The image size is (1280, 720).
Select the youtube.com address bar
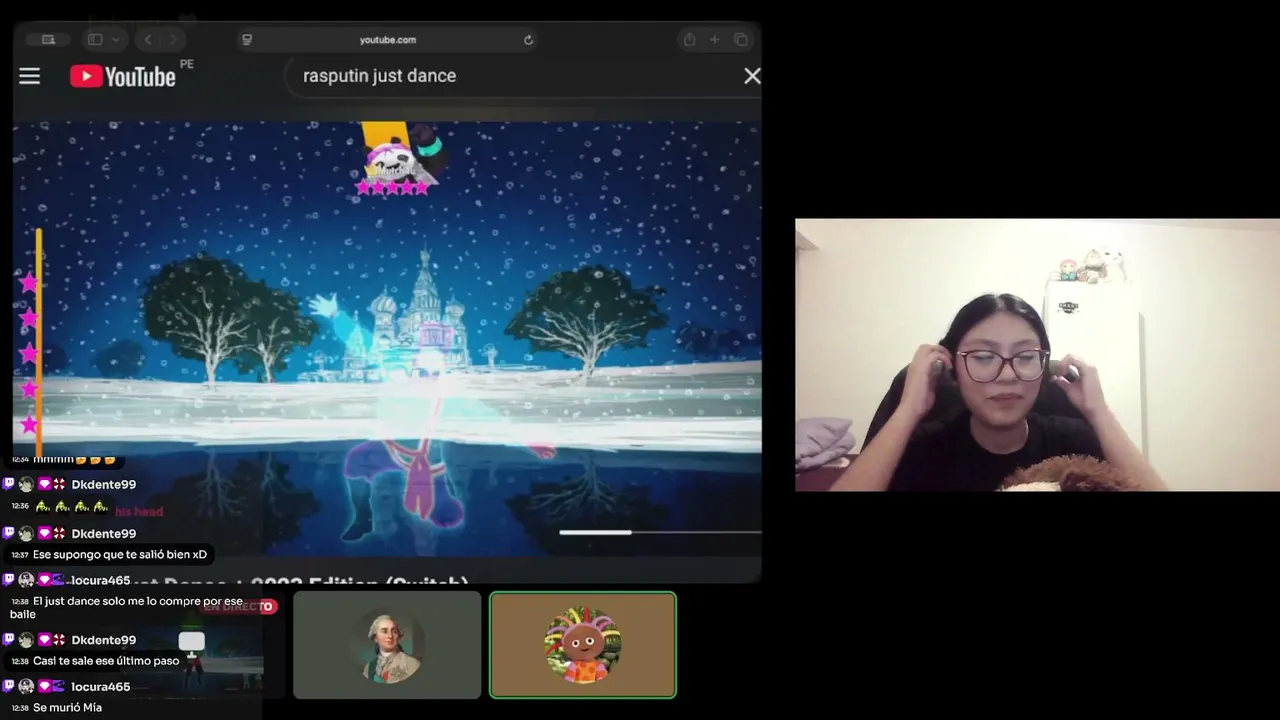tap(388, 40)
